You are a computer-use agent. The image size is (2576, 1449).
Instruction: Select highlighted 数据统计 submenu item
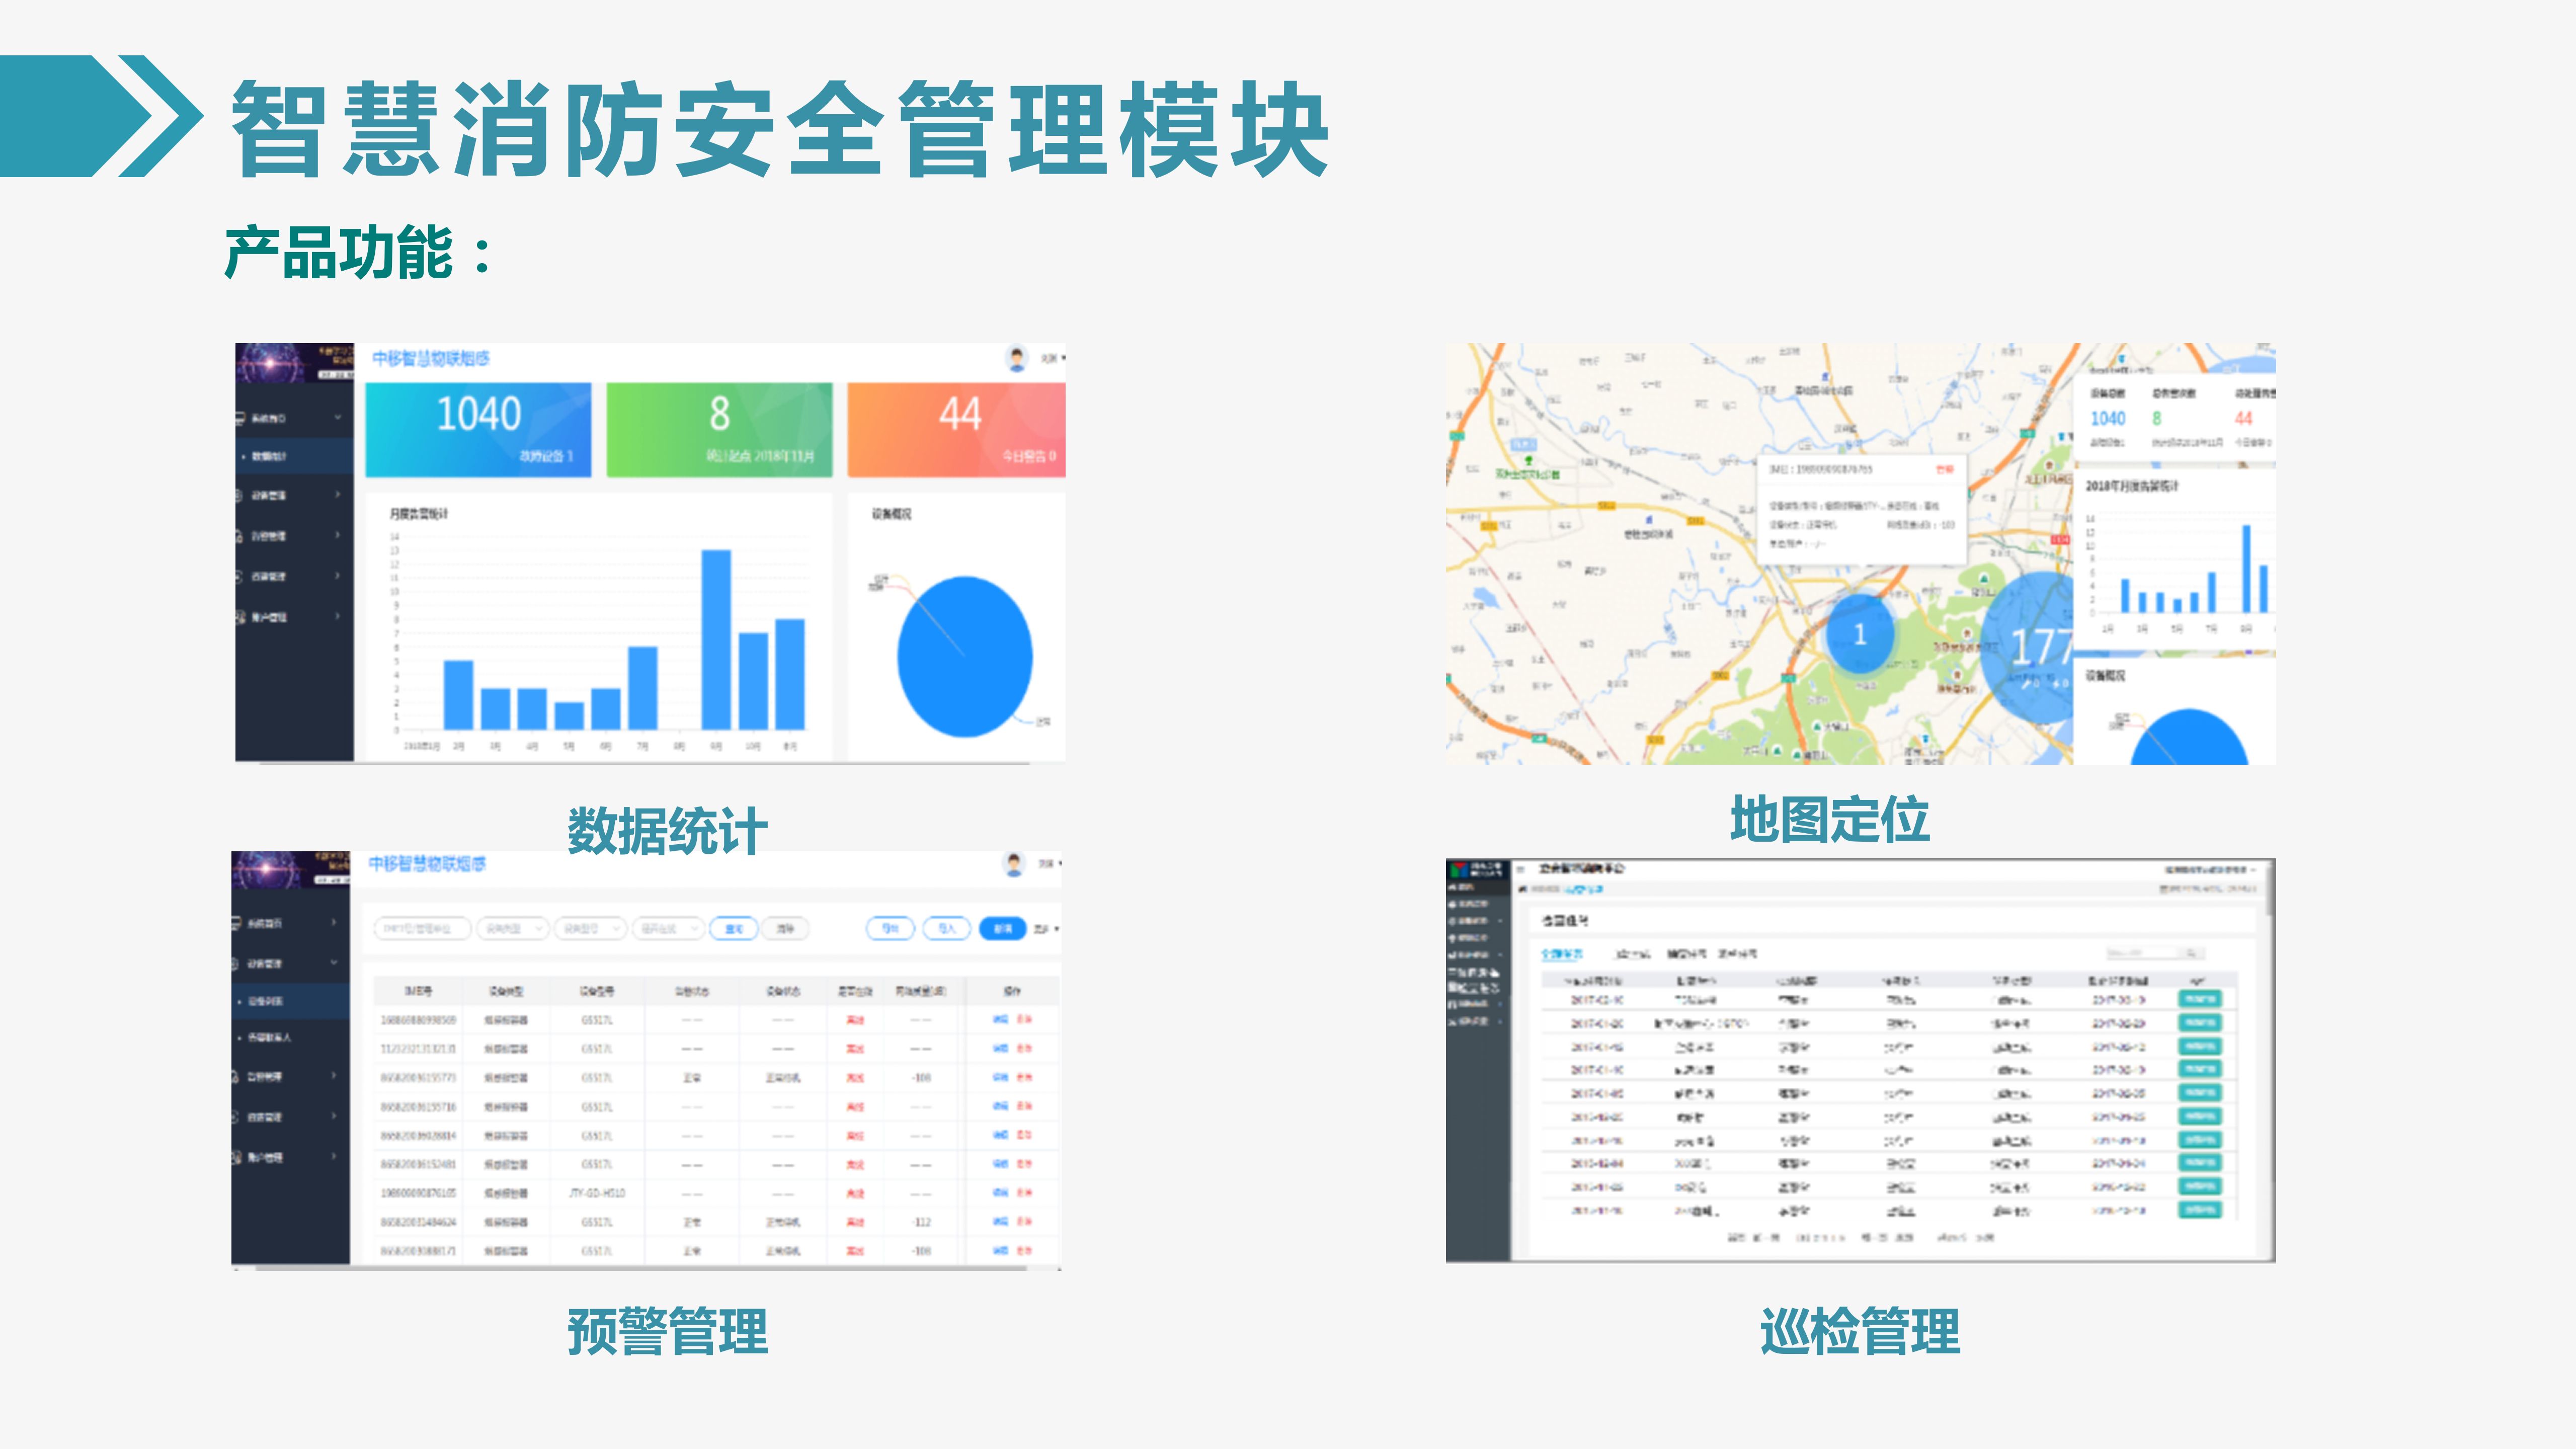coord(294,456)
